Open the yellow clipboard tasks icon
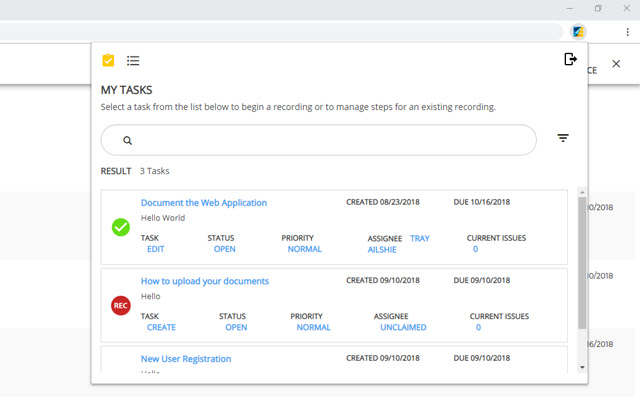This screenshot has height=400, width=640. [x=108, y=60]
